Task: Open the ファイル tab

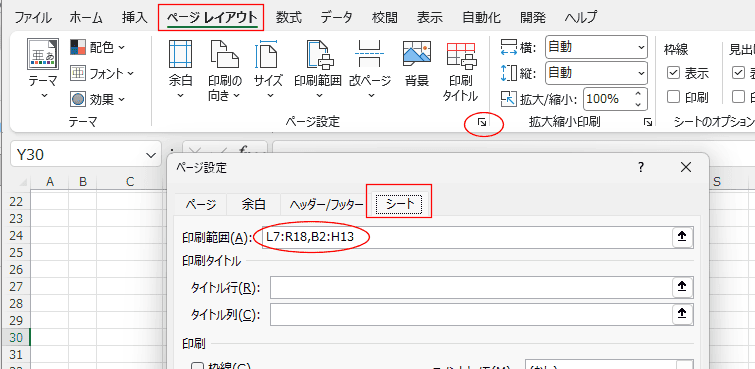Action: (33, 18)
